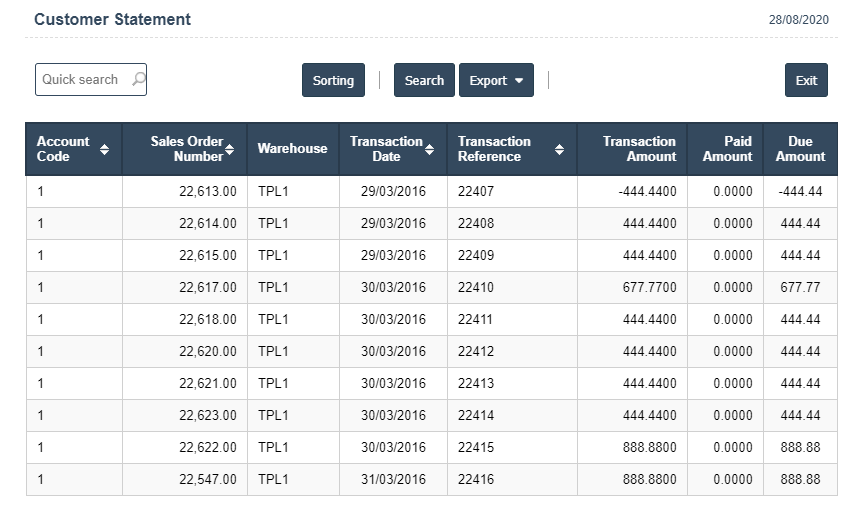Click the -444.44 due amount cell
This screenshot has width=856, height=509.
tap(799, 192)
